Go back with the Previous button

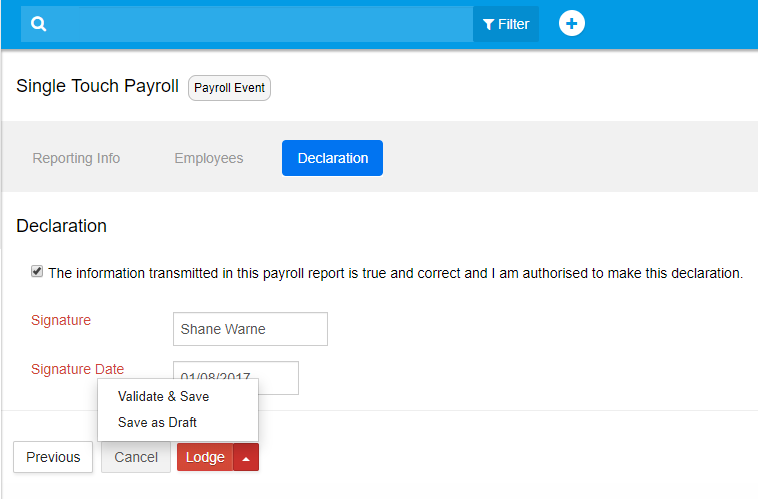[53, 457]
